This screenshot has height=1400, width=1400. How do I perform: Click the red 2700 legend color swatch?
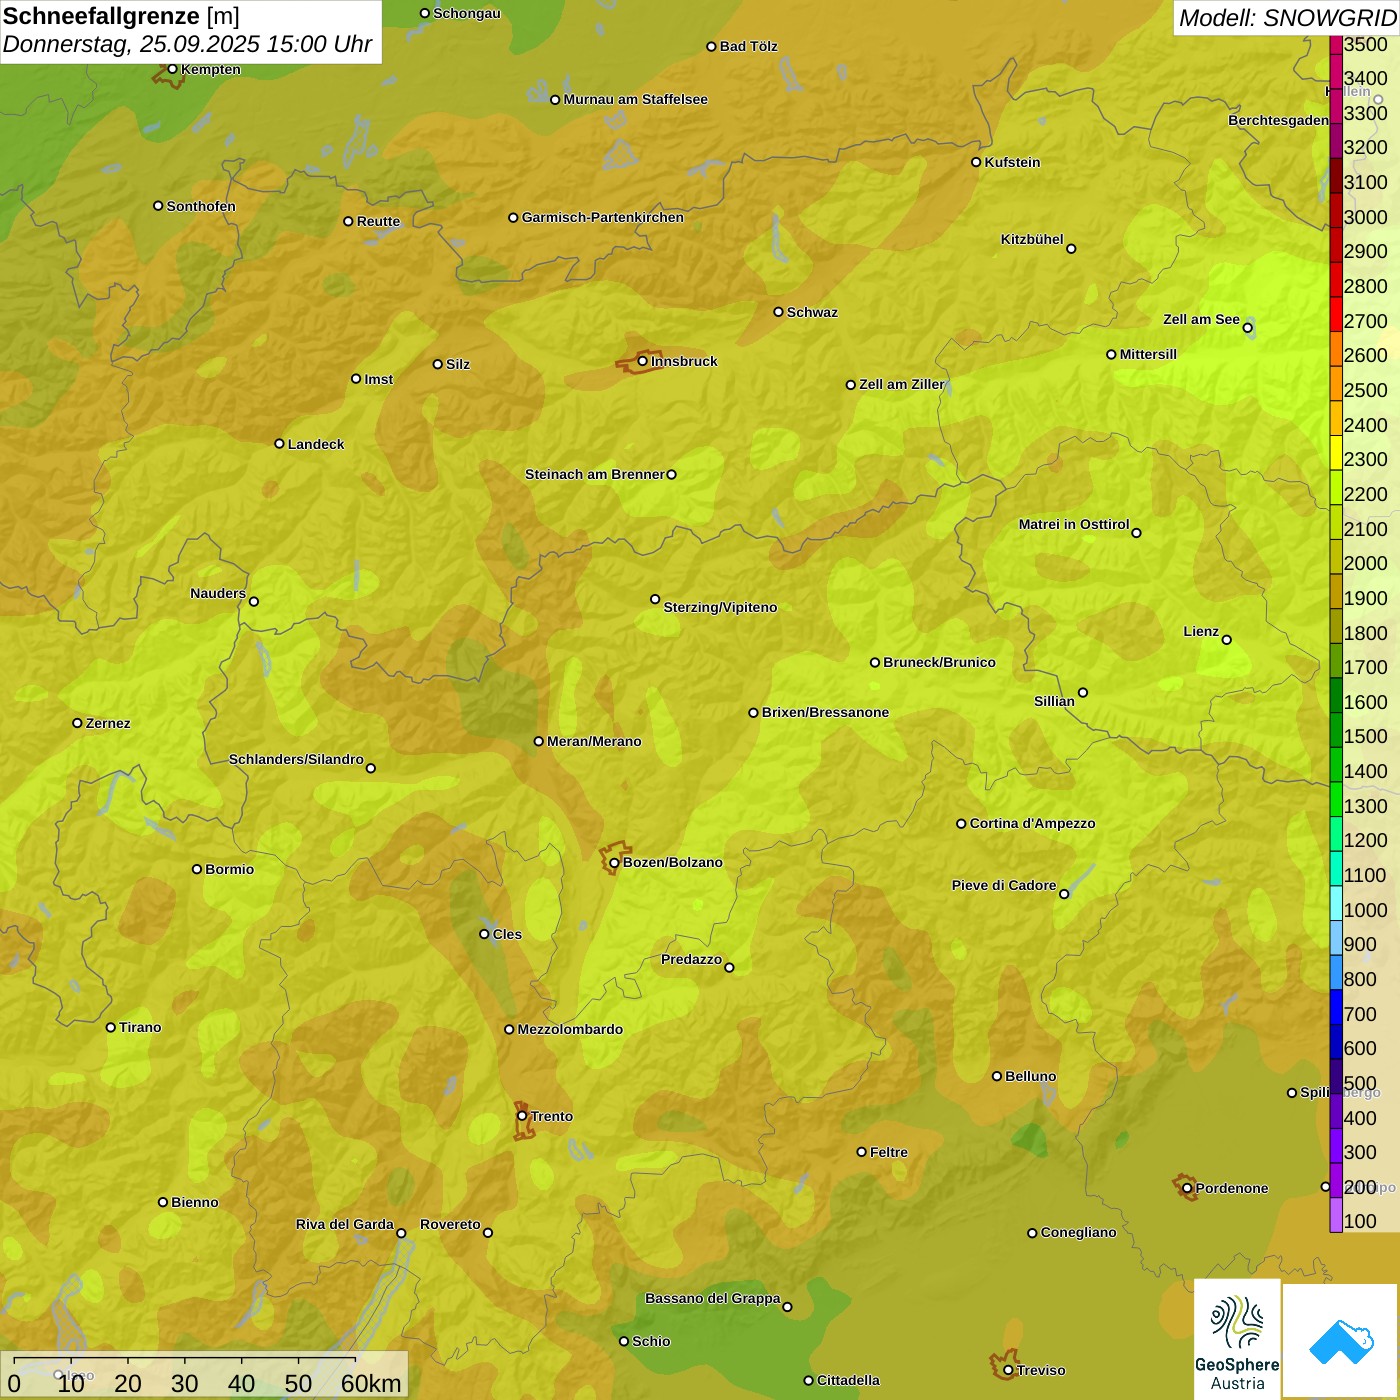pyautogui.click(x=1336, y=314)
